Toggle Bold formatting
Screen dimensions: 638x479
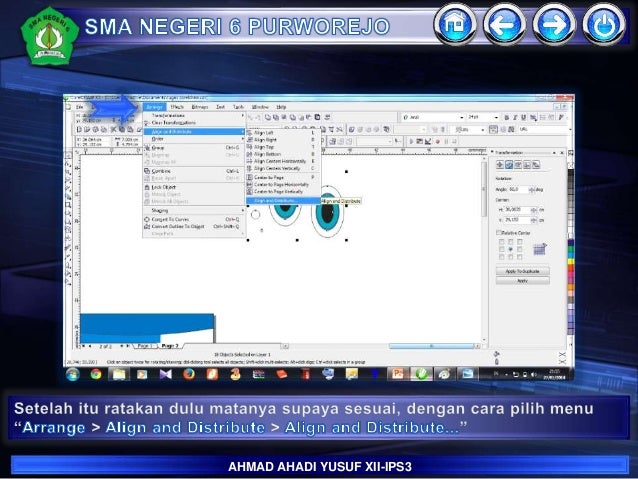[x=507, y=118]
